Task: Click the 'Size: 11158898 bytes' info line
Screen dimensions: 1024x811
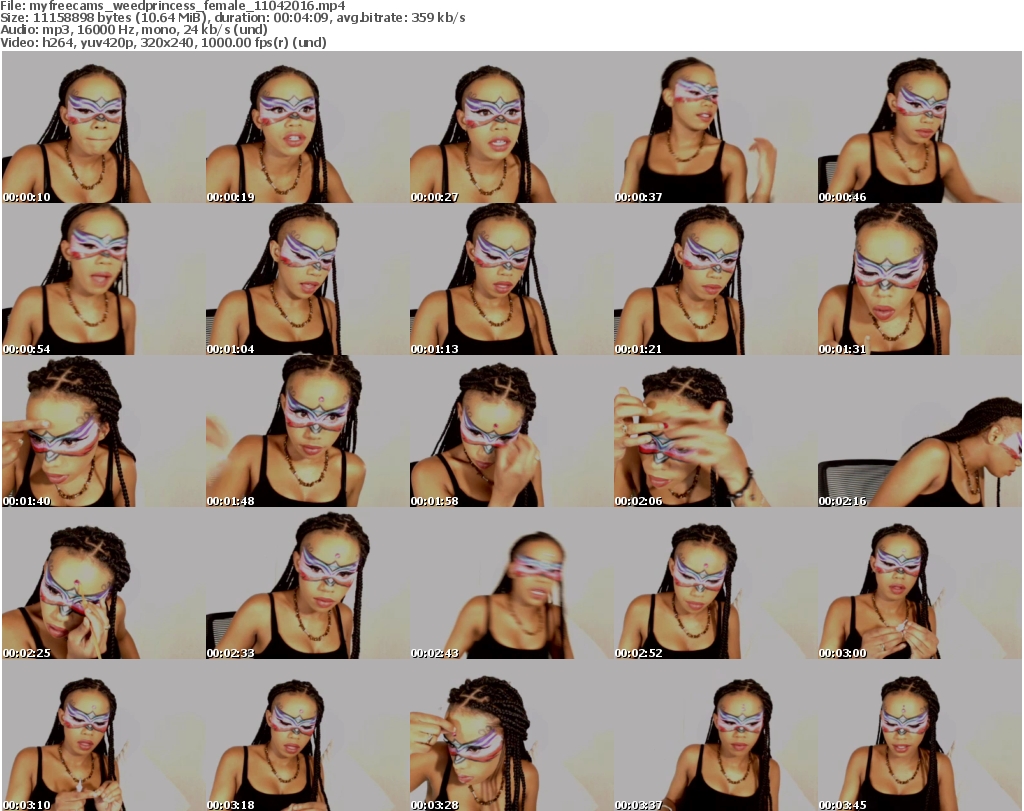Action: 232,18
